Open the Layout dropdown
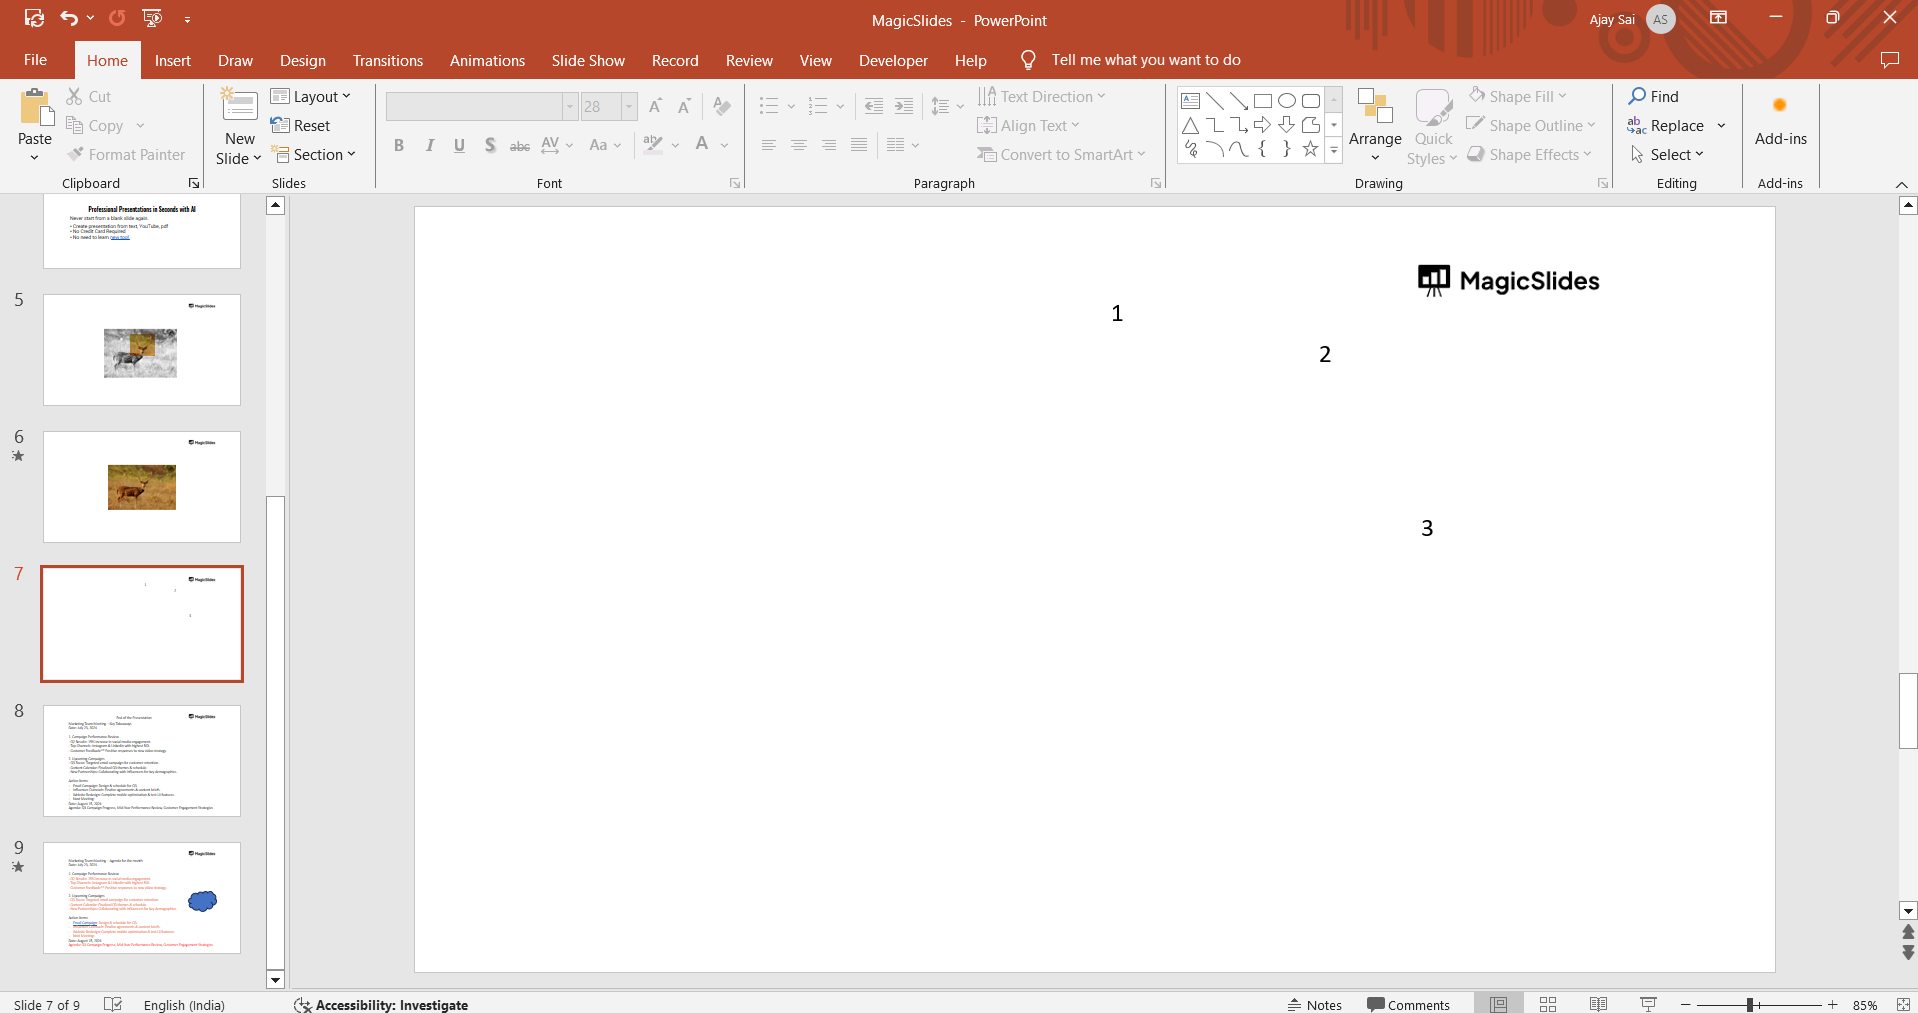The height and width of the screenshot is (1013, 1918). [311, 96]
